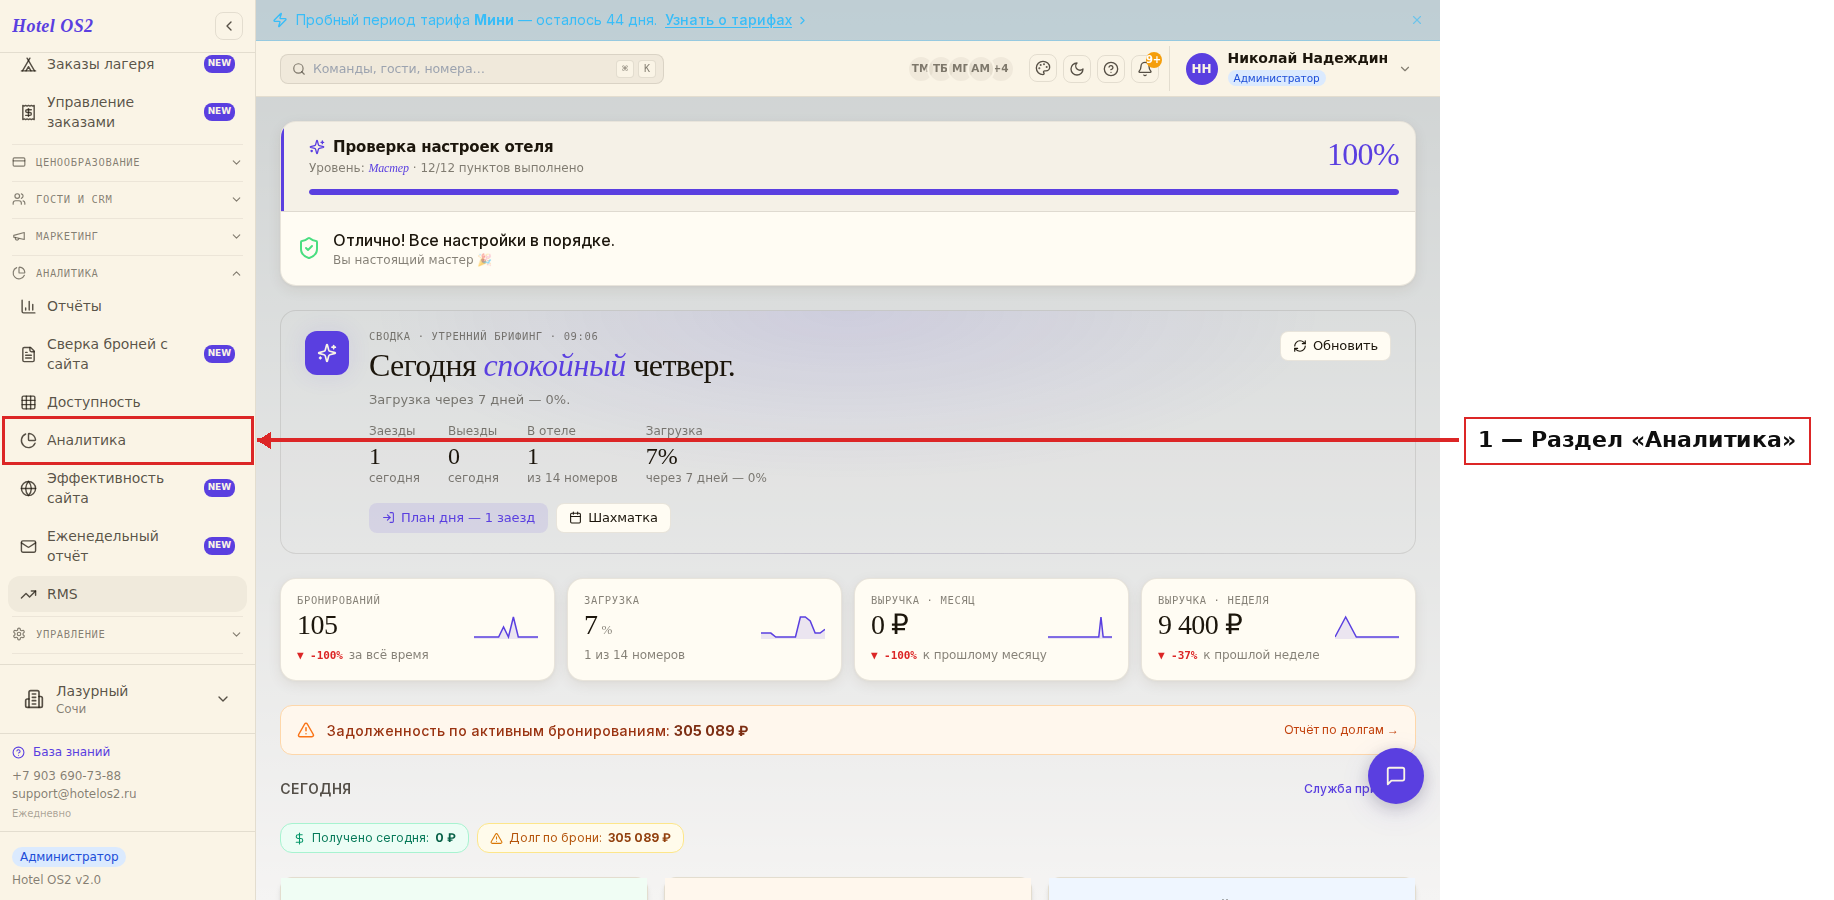This screenshot has width=1834, height=900.
Task: Select the RMS sidebar item
Action: pos(127,594)
